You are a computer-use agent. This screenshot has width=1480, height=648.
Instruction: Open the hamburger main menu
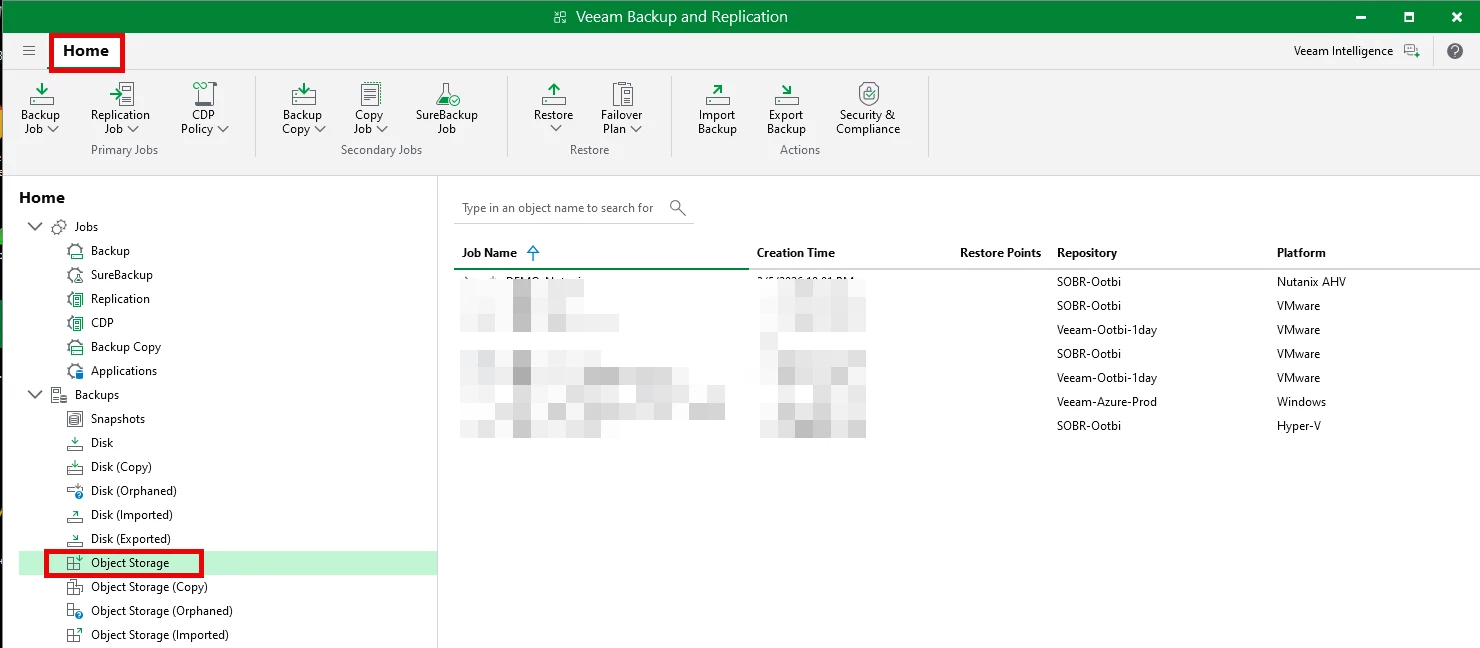(x=29, y=51)
